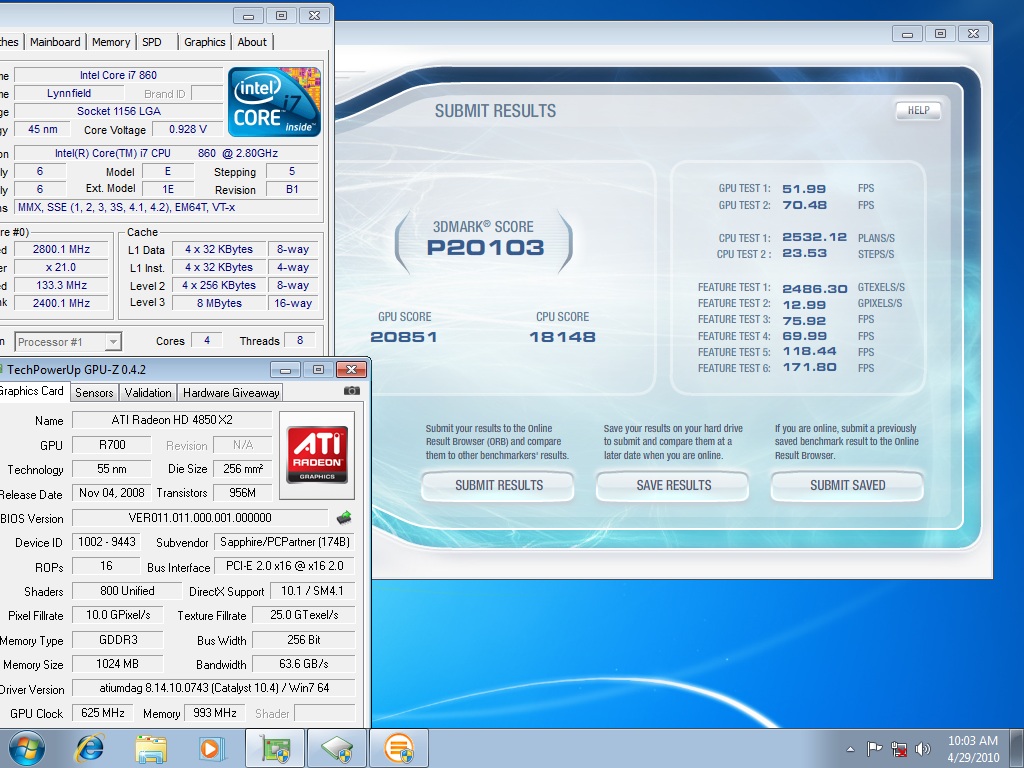Click the save BIOS chip icon
This screenshot has width=1024, height=768.
344,518
